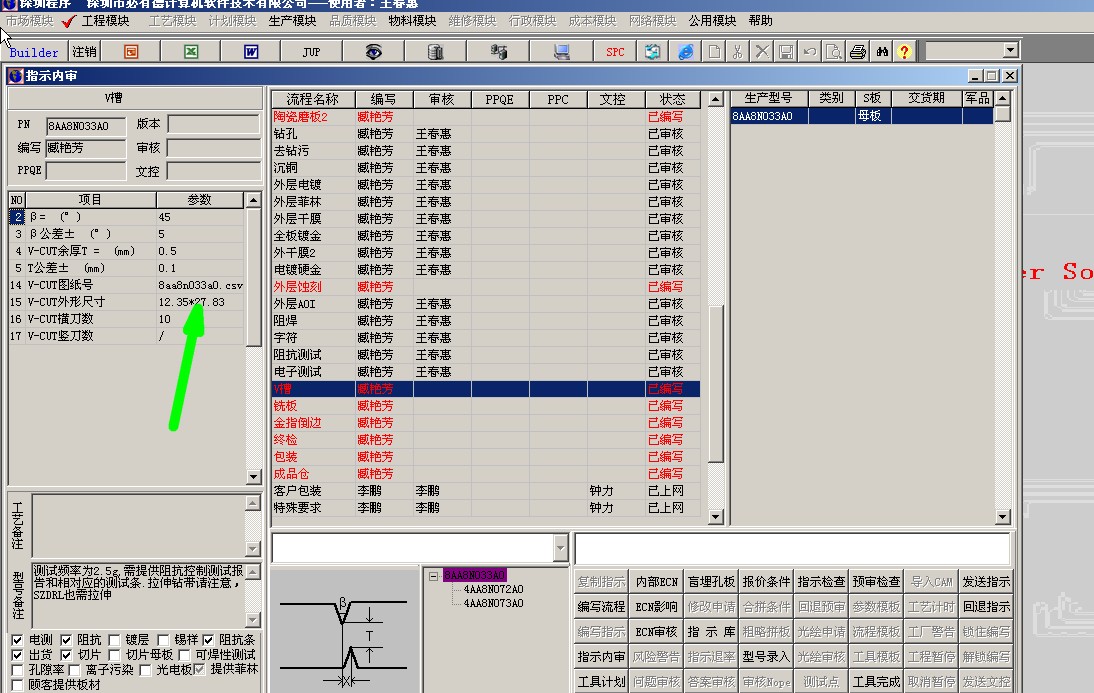
Task: Click the Excel export icon
Action: coord(190,52)
